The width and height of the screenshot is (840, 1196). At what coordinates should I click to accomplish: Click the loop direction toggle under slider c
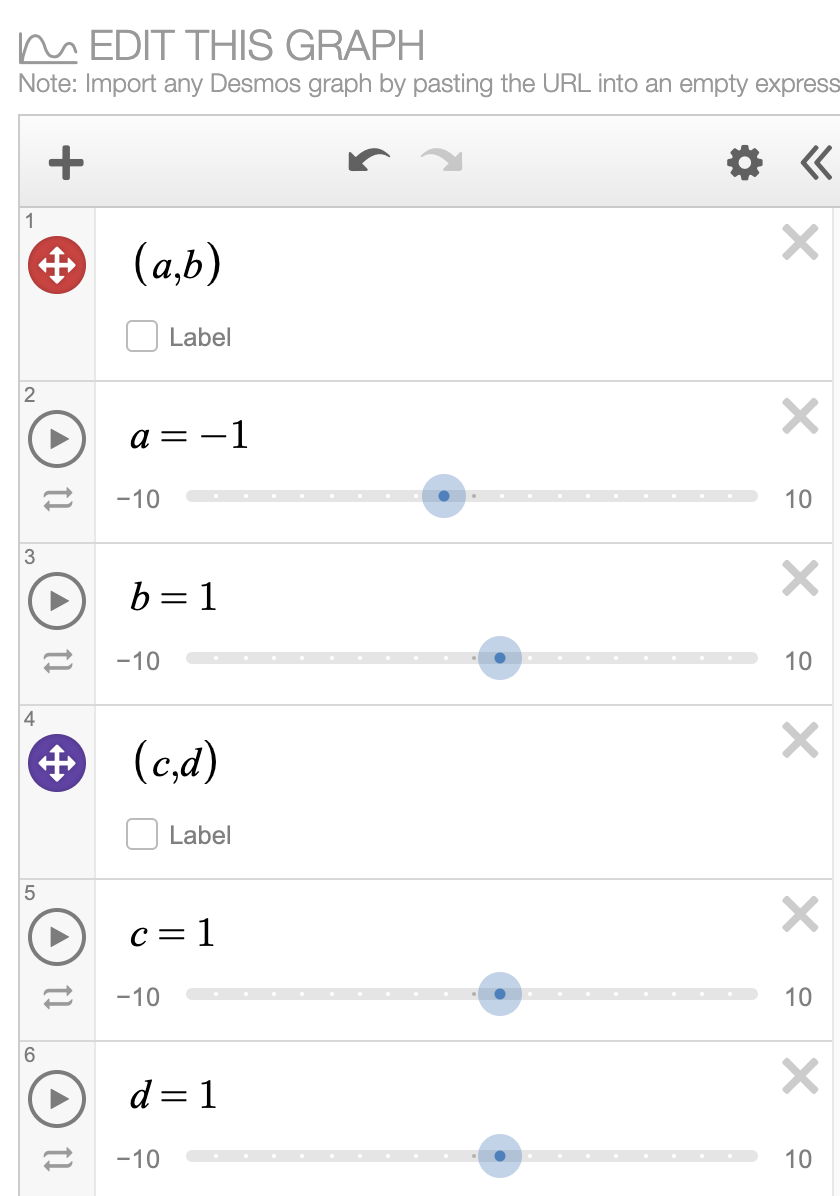(57, 995)
